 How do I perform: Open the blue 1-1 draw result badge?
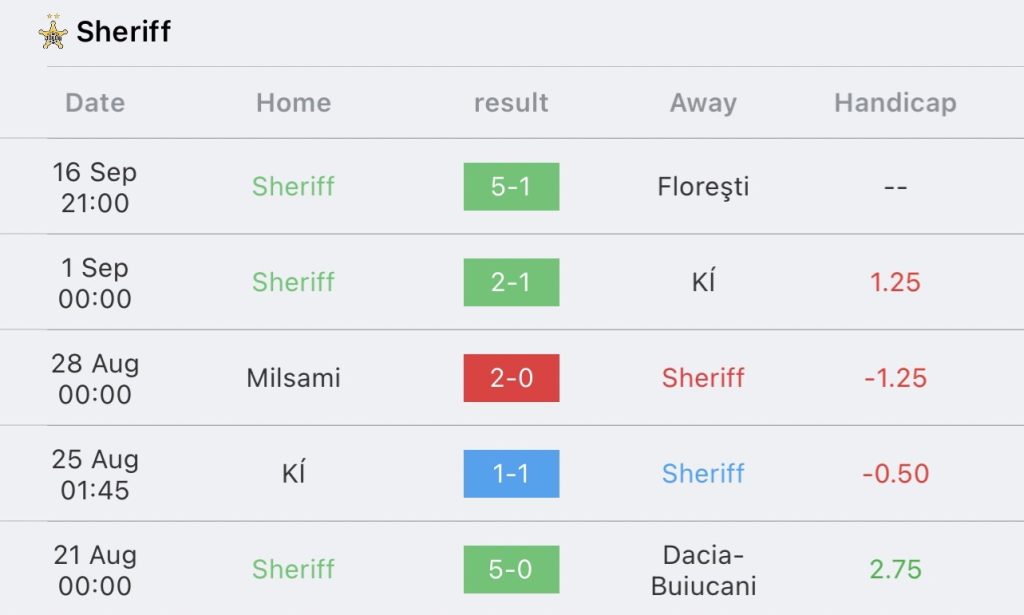point(511,474)
